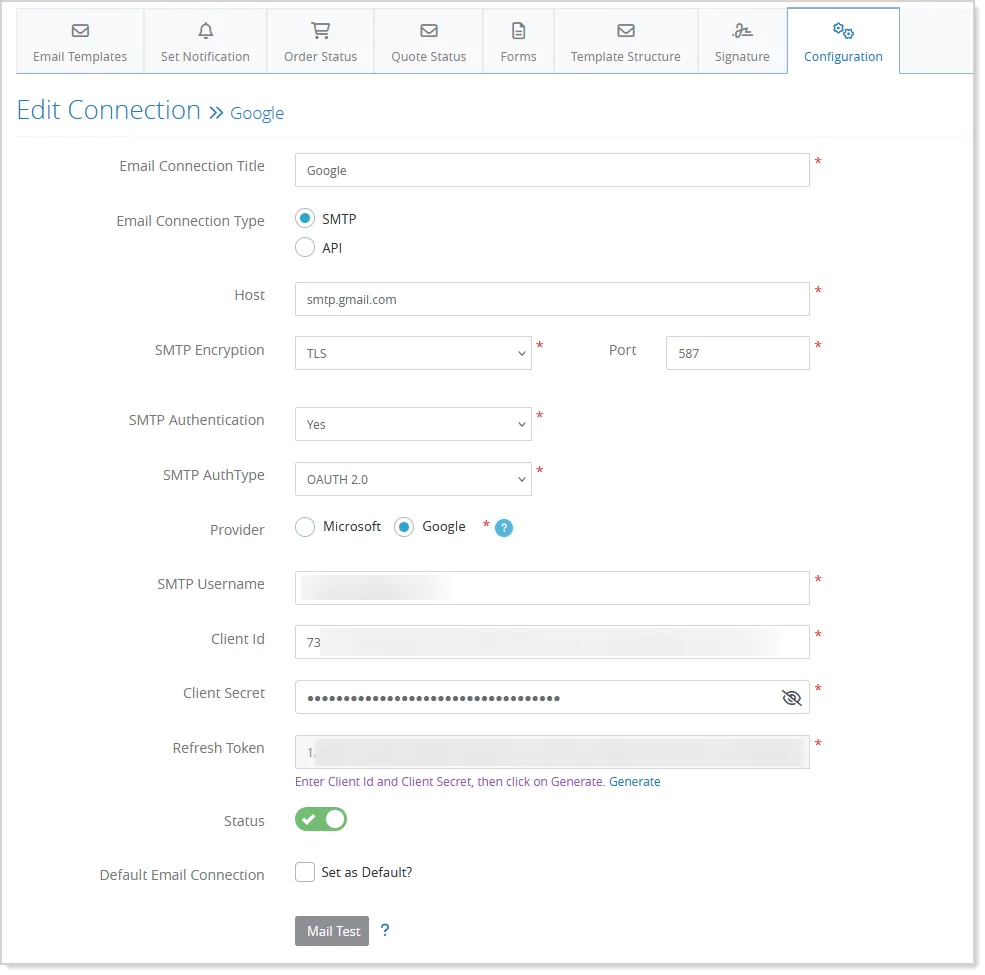Click the Mail Test button
The image size is (985, 975).
(332, 931)
